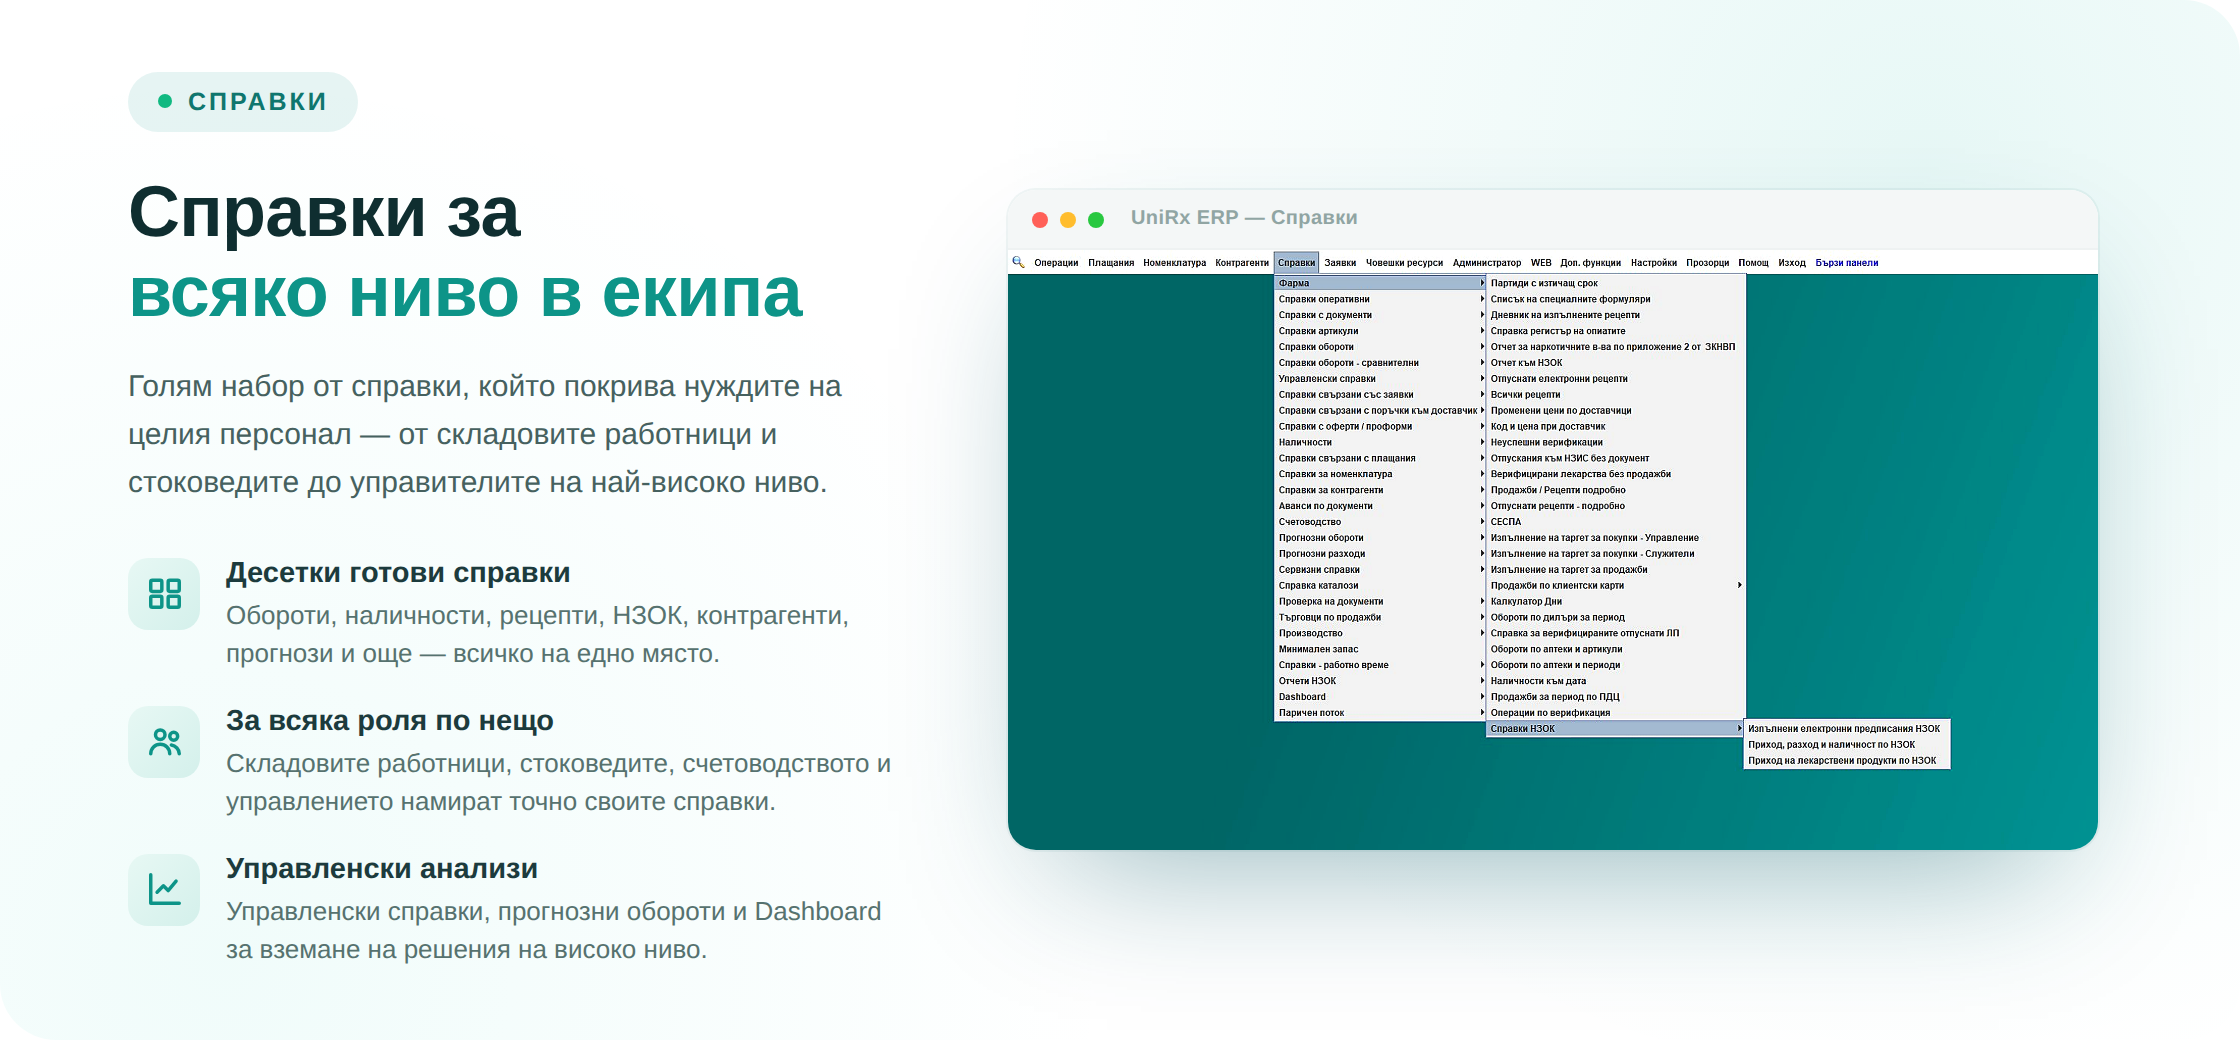Select Справки обороти - сравнителни

(x=1380, y=363)
